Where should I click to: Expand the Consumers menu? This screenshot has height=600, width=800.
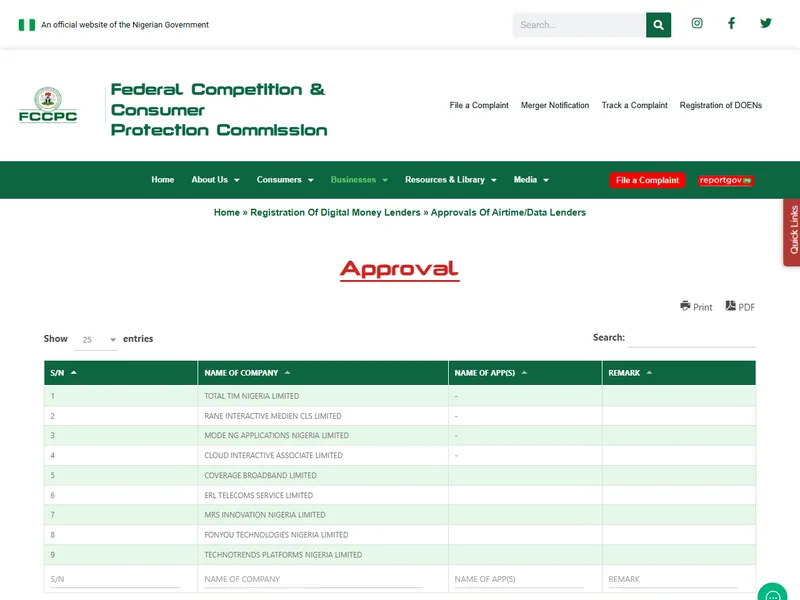point(285,180)
